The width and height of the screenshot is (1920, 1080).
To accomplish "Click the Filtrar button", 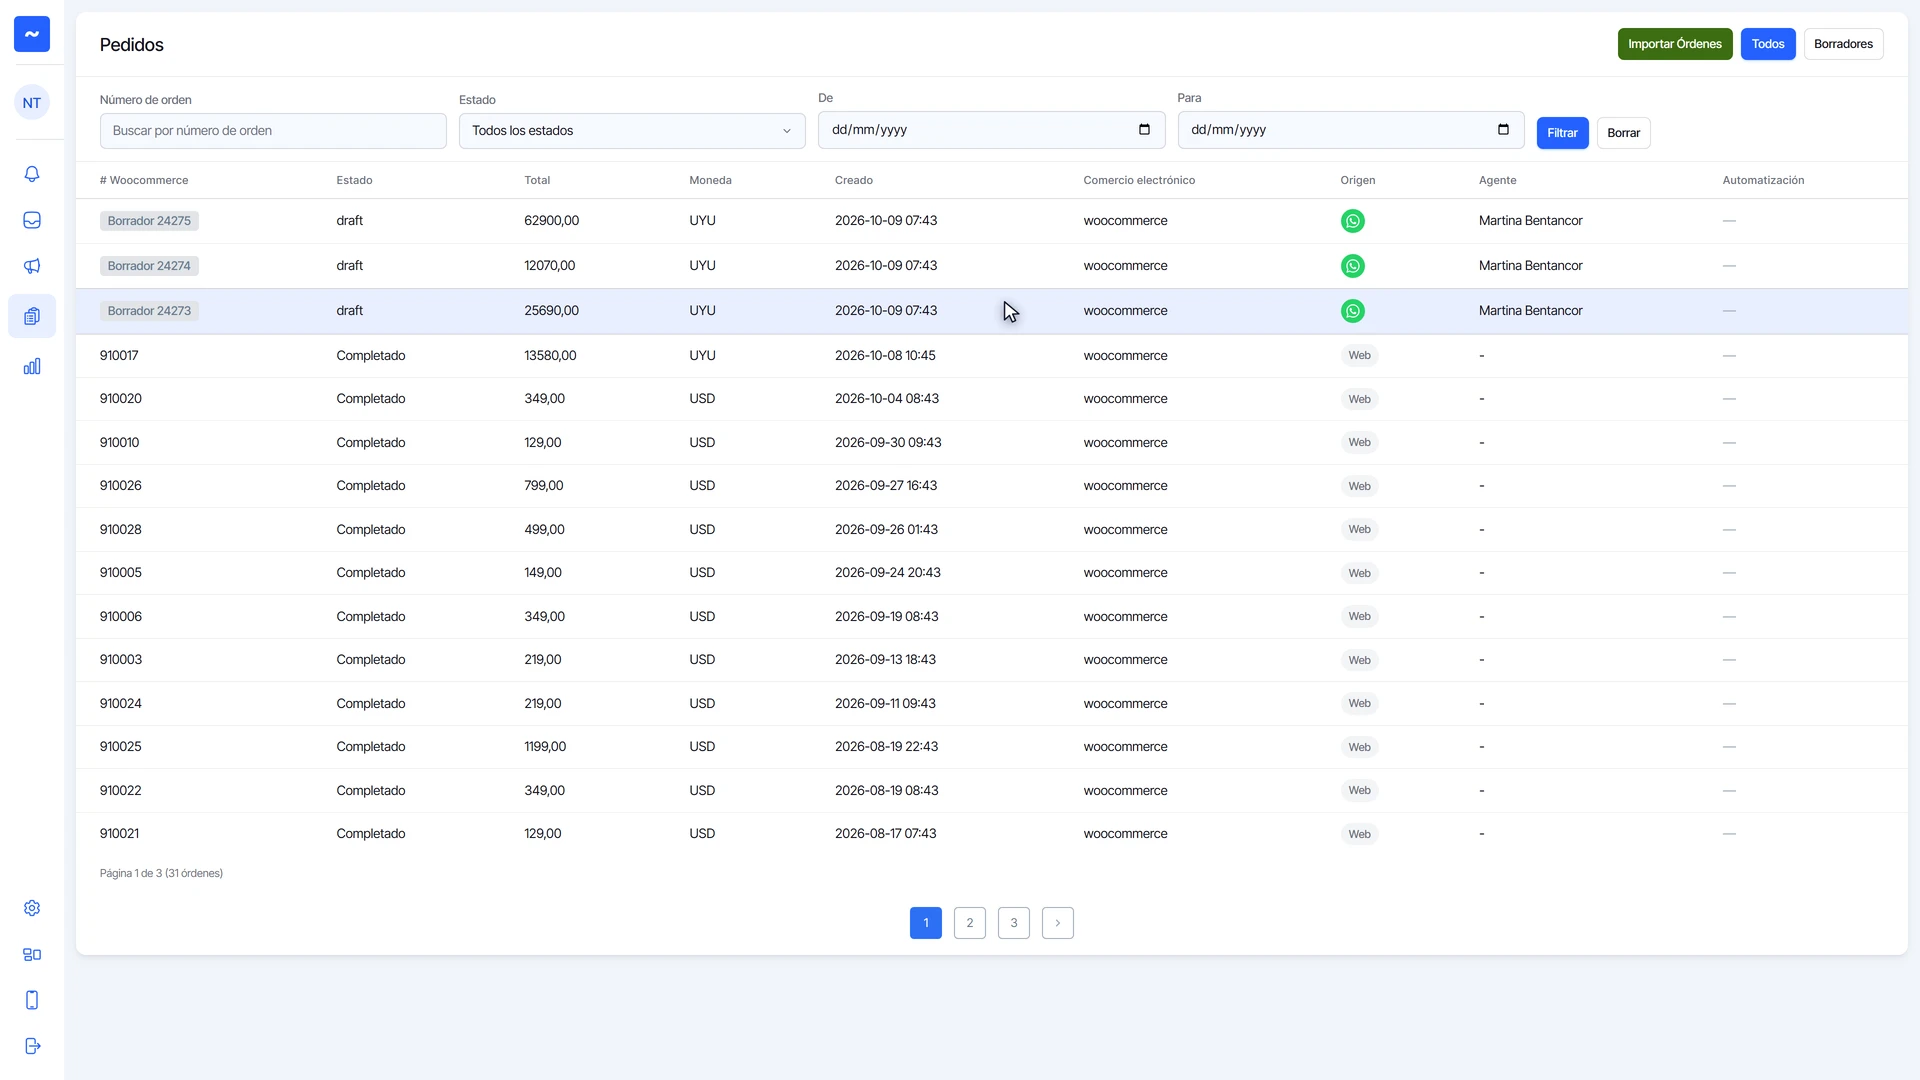I will coord(1562,133).
